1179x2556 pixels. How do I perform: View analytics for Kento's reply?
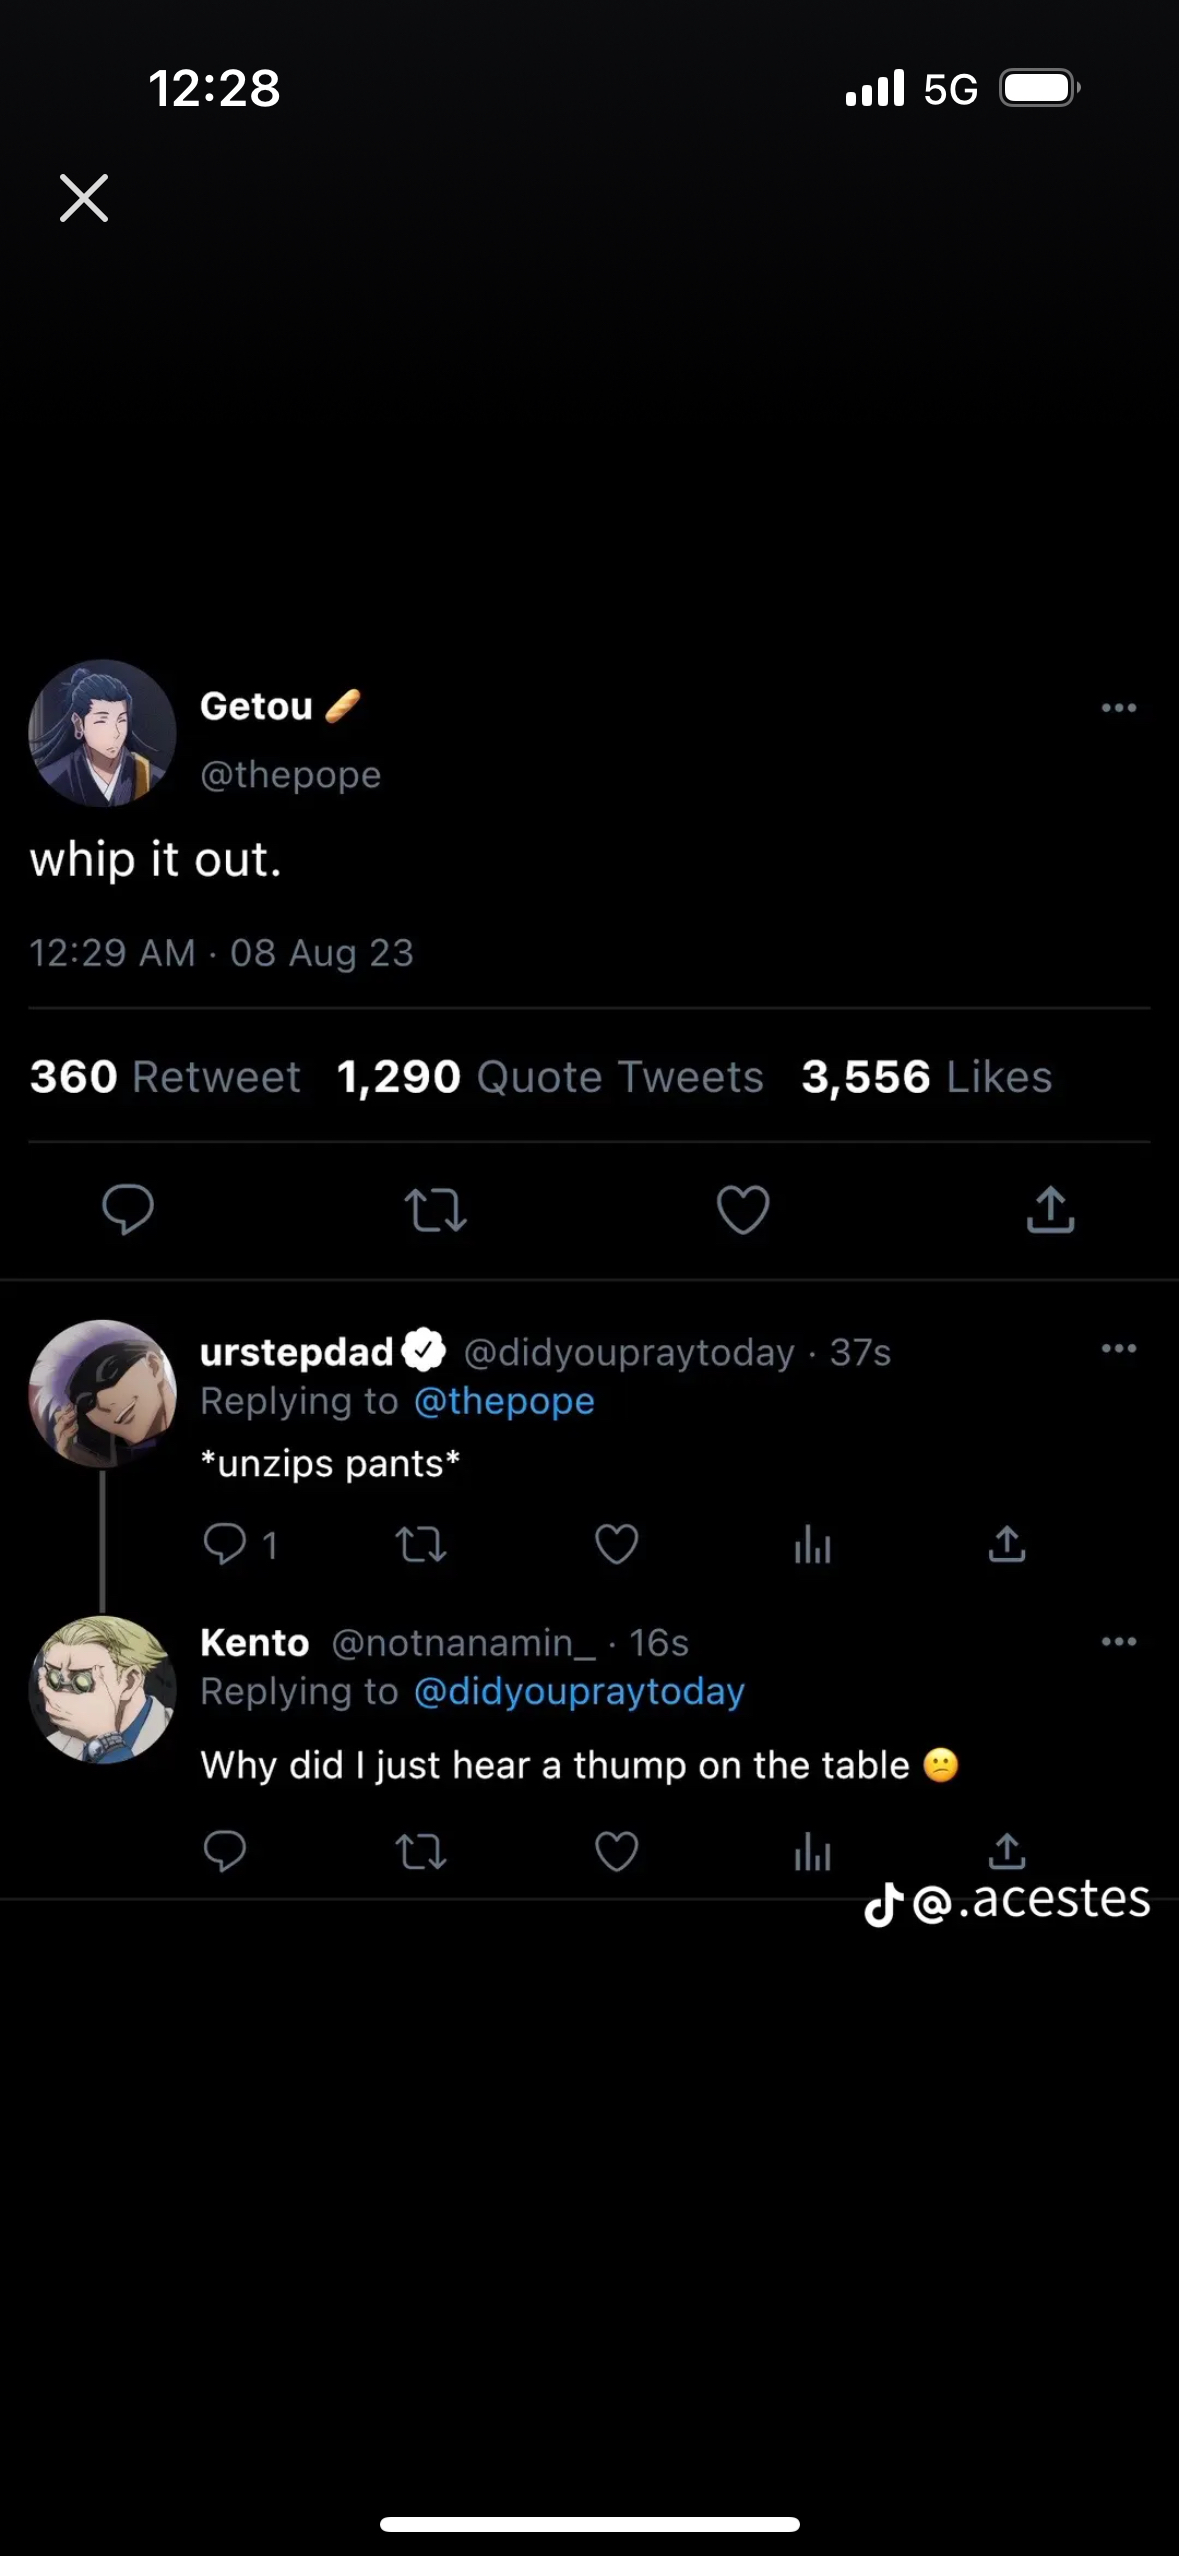[812, 1853]
